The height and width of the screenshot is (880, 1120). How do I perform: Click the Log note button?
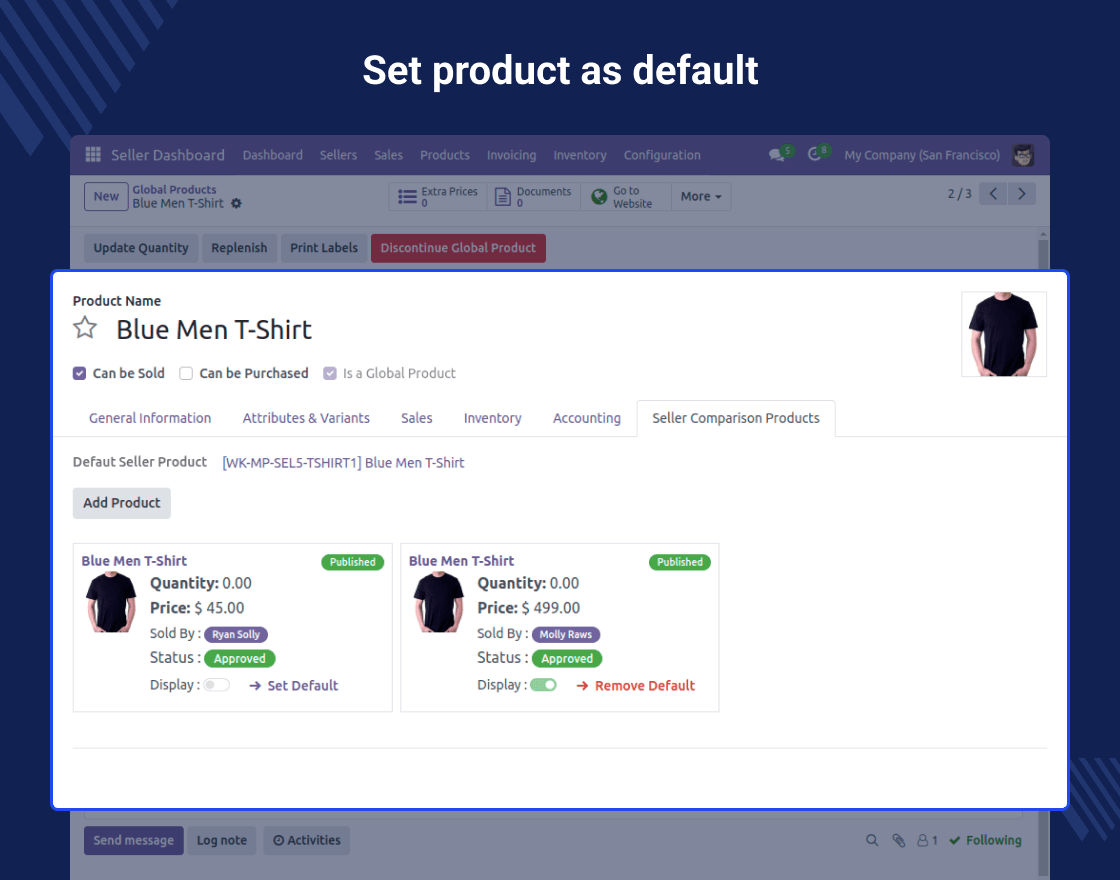[221, 841]
